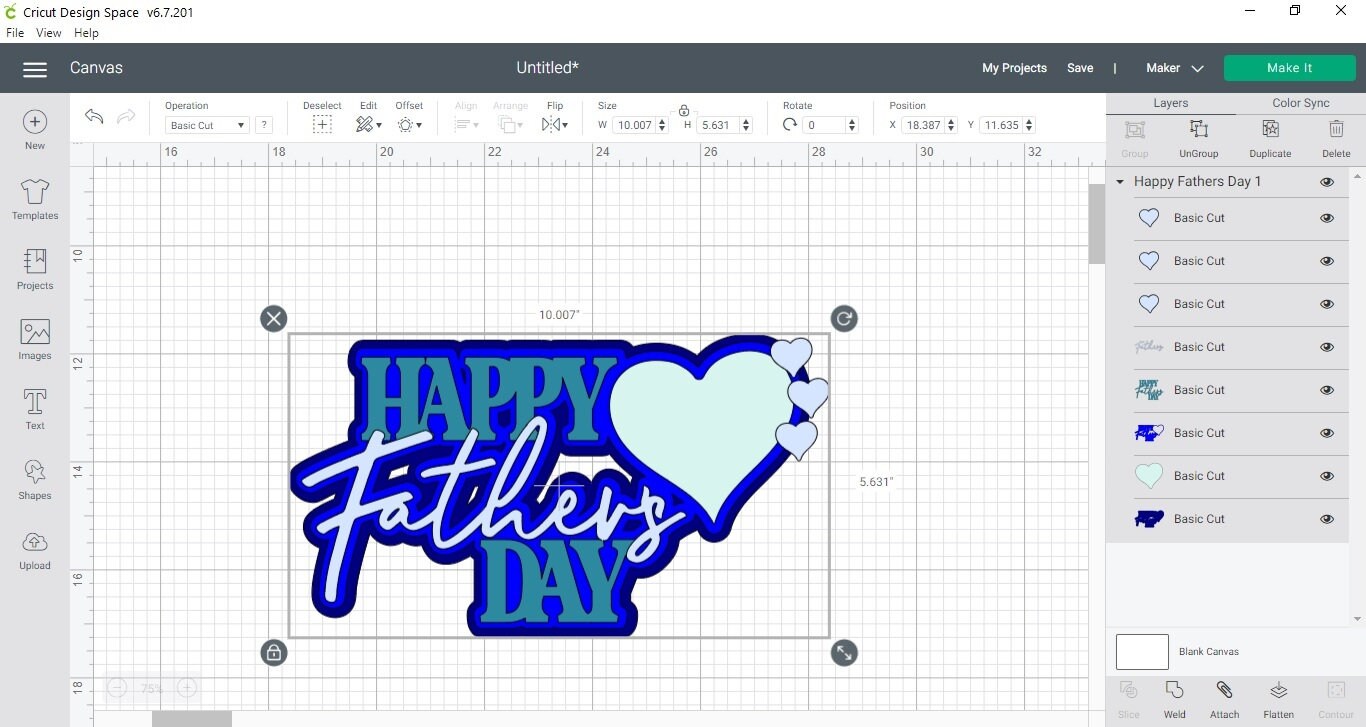
Task: Hide the bottom dark blue background layer
Action: (x=1327, y=519)
